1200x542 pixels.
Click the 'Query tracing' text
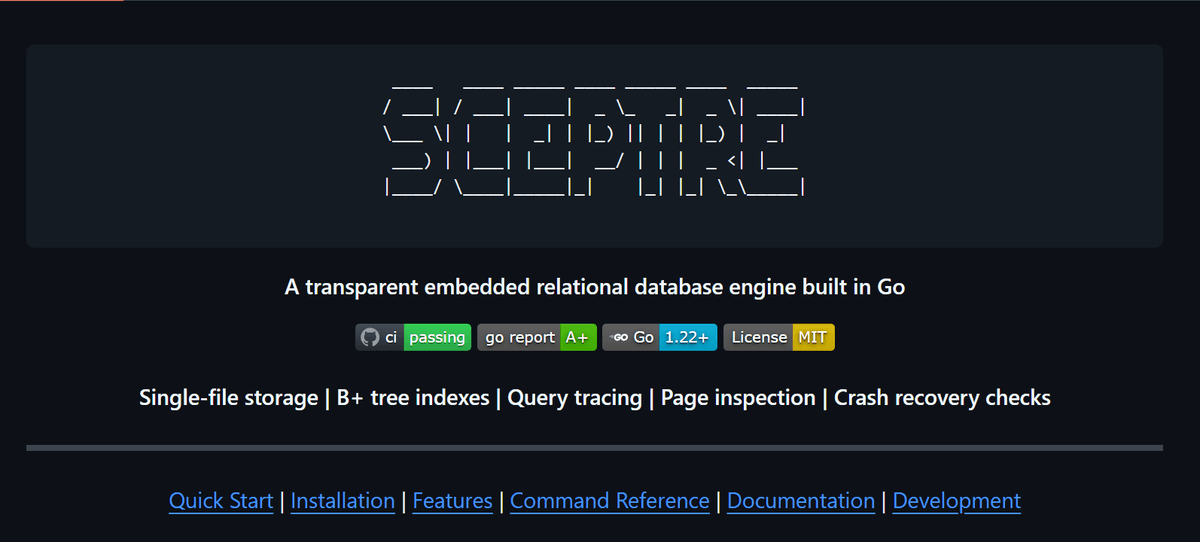[x=575, y=398]
